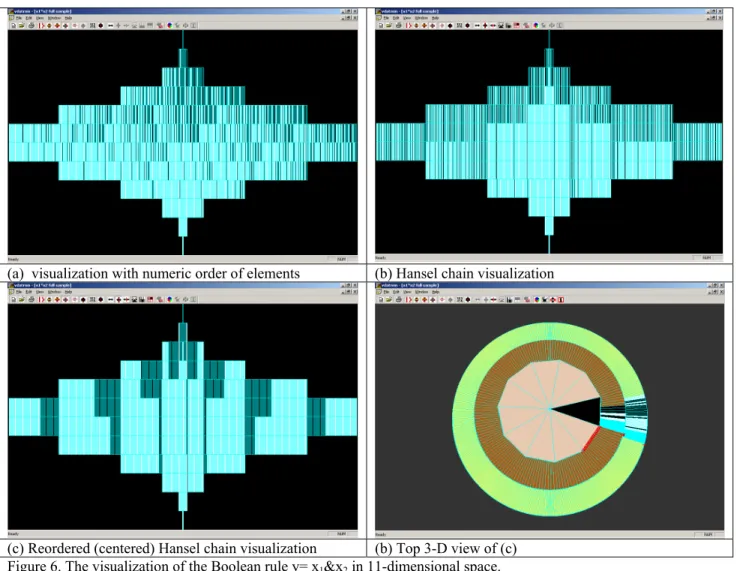
Task: Close the Top 3-D view window
Action: [721, 285]
